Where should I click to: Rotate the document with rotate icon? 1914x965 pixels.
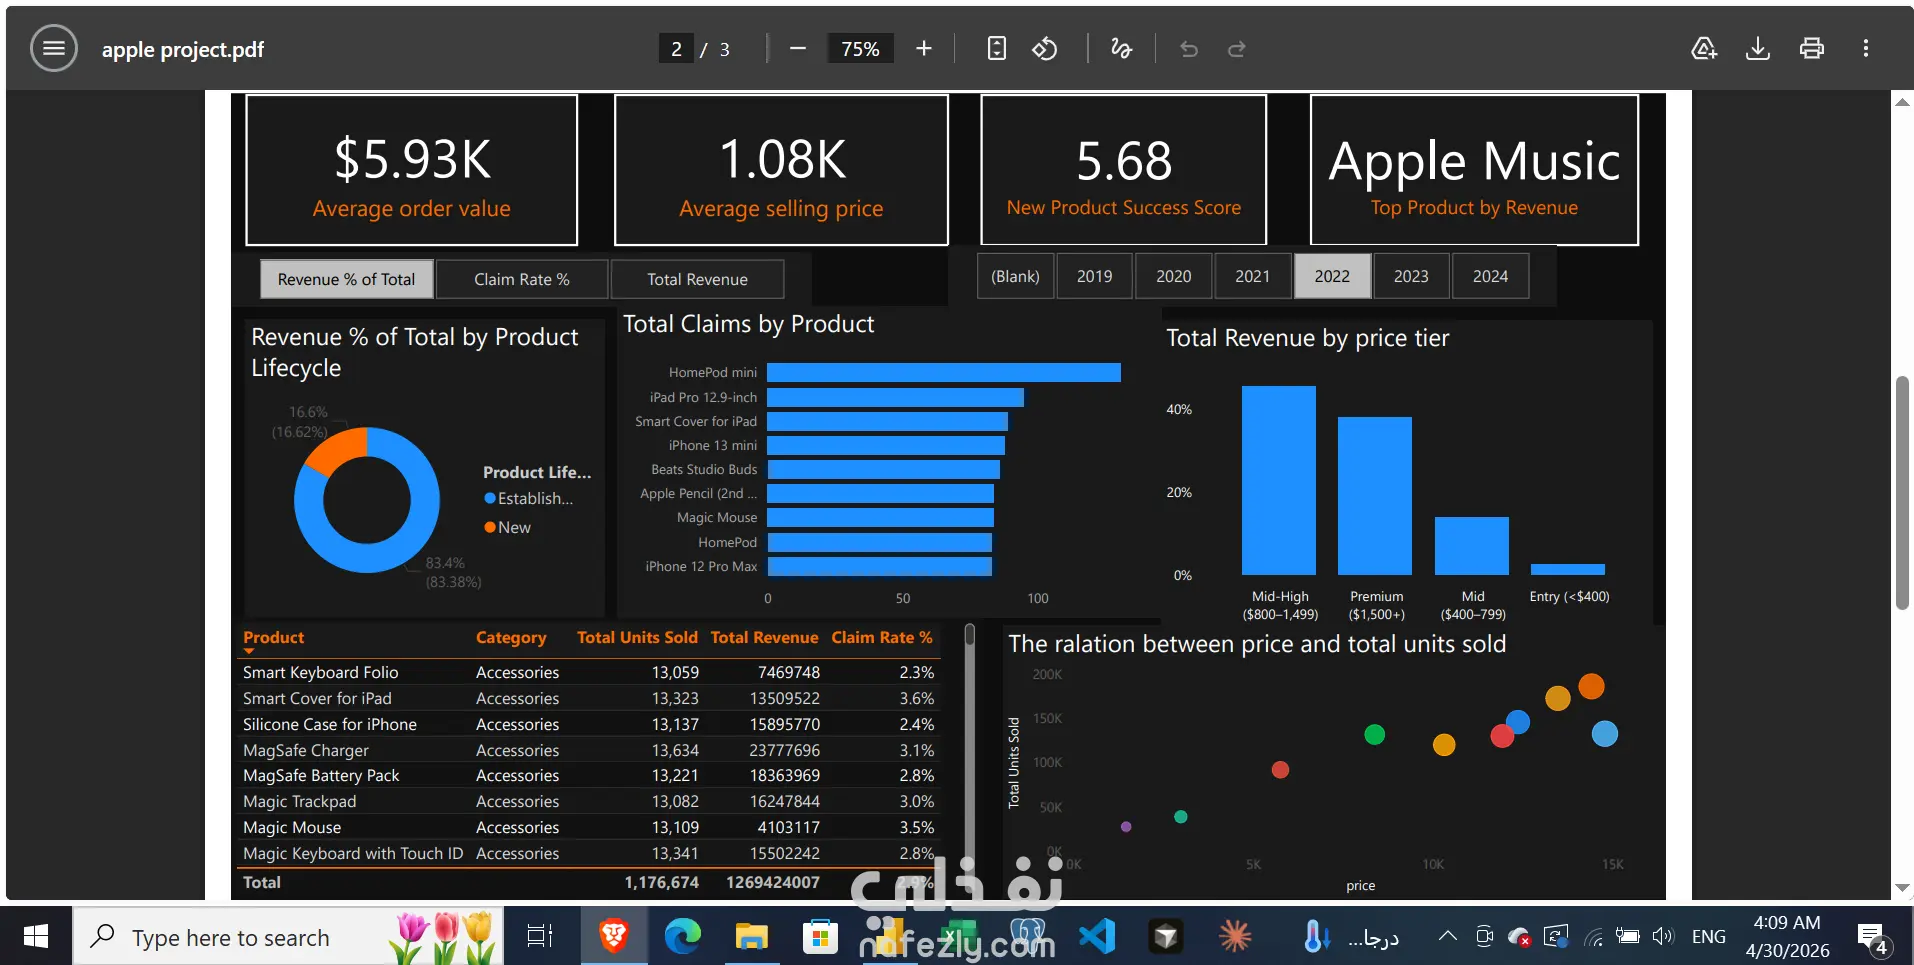pos(1045,49)
